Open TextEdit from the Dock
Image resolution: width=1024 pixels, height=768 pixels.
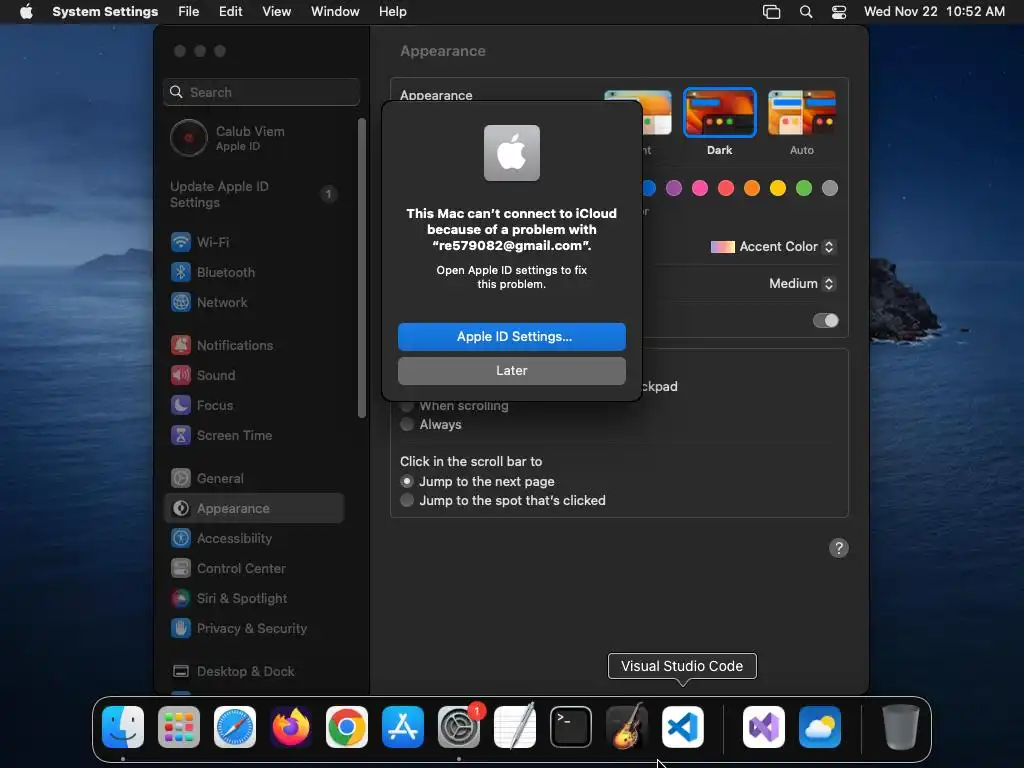515,727
